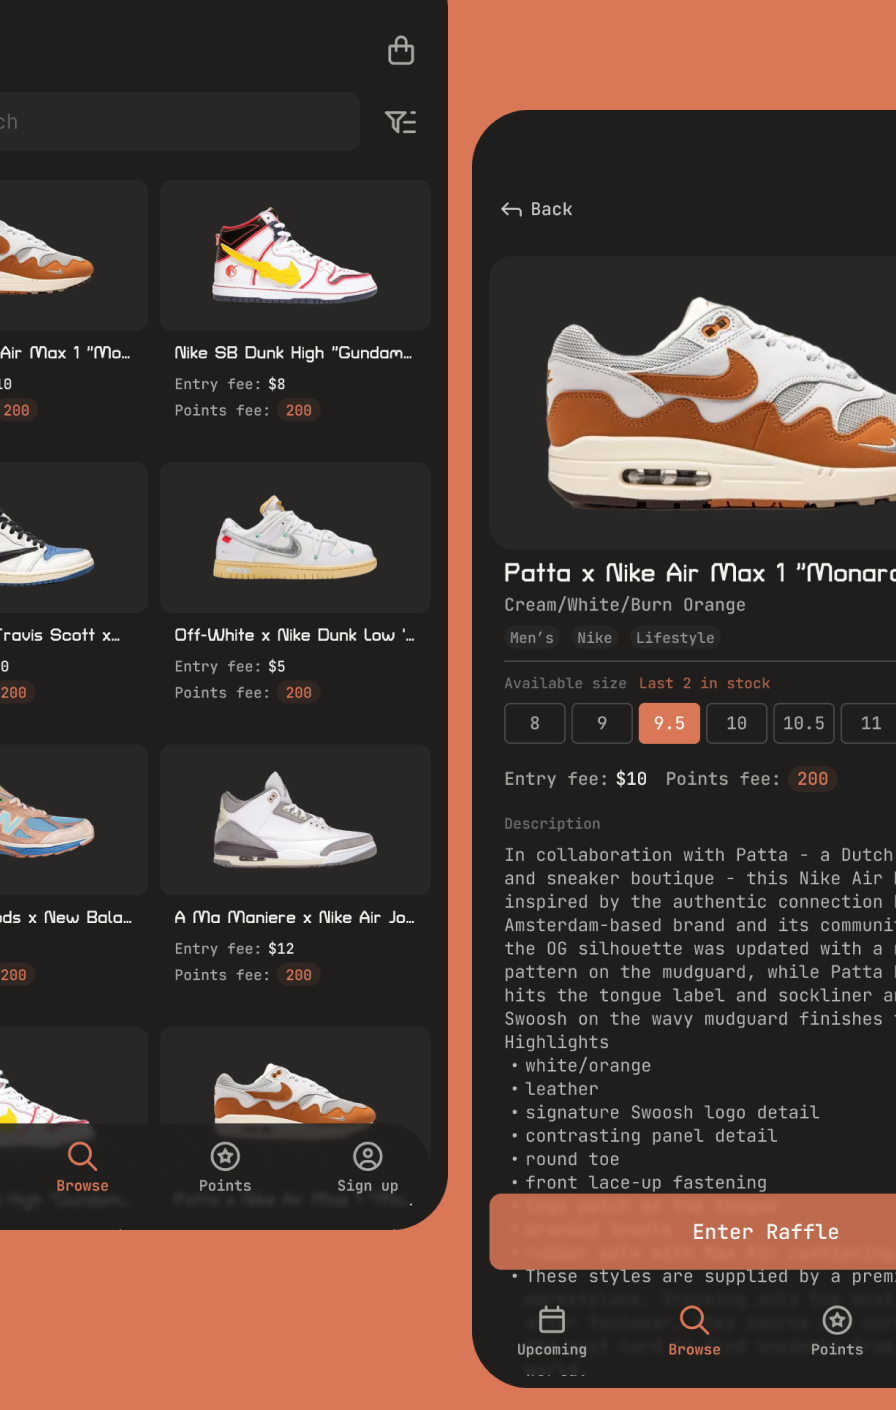Click the 200 points badge under Gundam
The image size is (896, 1410).
coord(299,410)
